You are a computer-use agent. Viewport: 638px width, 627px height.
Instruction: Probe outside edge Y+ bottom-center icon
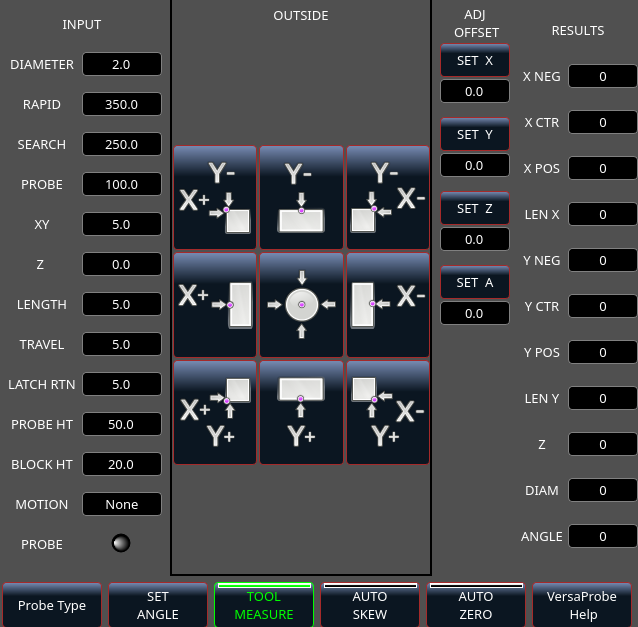coord(301,412)
